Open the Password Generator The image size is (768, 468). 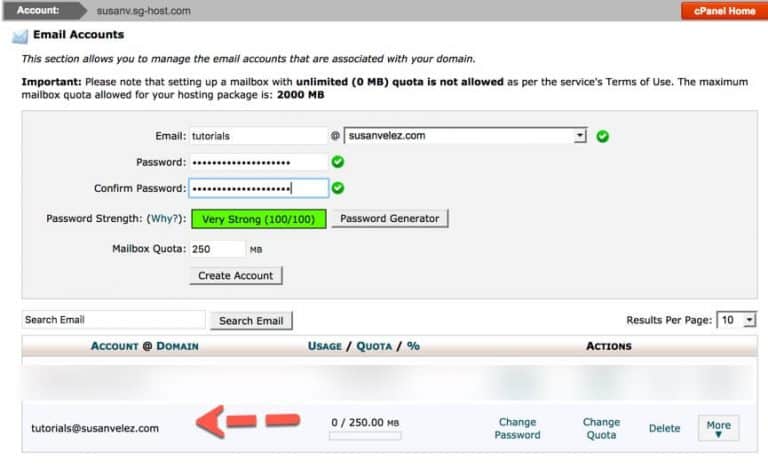[x=390, y=218]
